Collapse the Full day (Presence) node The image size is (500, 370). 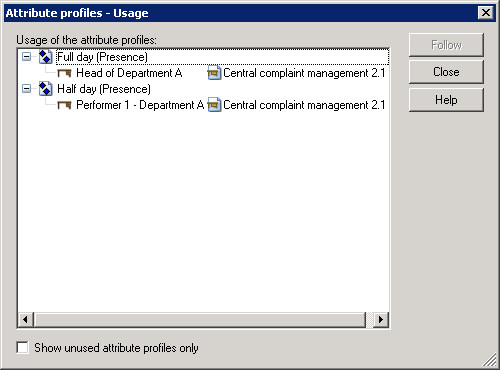pos(26,57)
